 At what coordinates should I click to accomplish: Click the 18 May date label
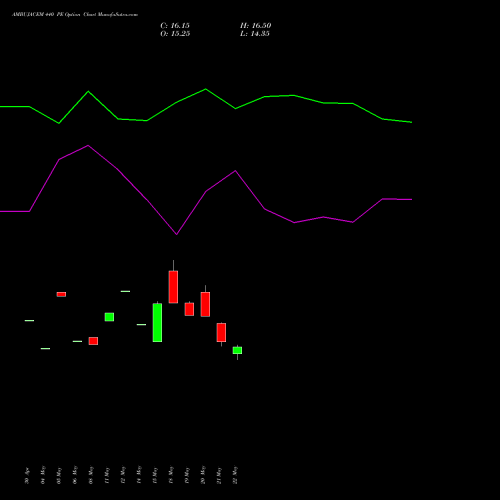171,475
